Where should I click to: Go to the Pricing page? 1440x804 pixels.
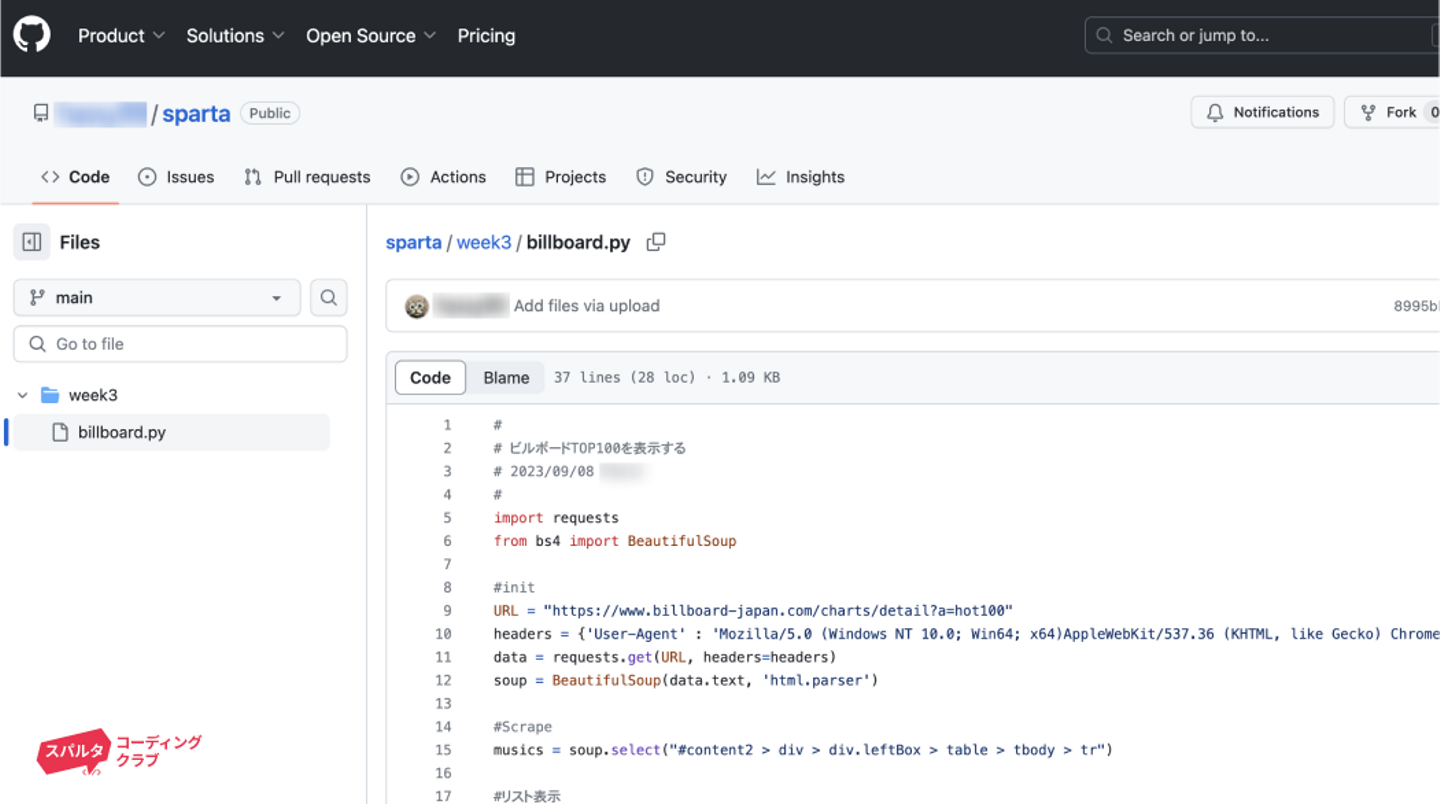click(486, 35)
